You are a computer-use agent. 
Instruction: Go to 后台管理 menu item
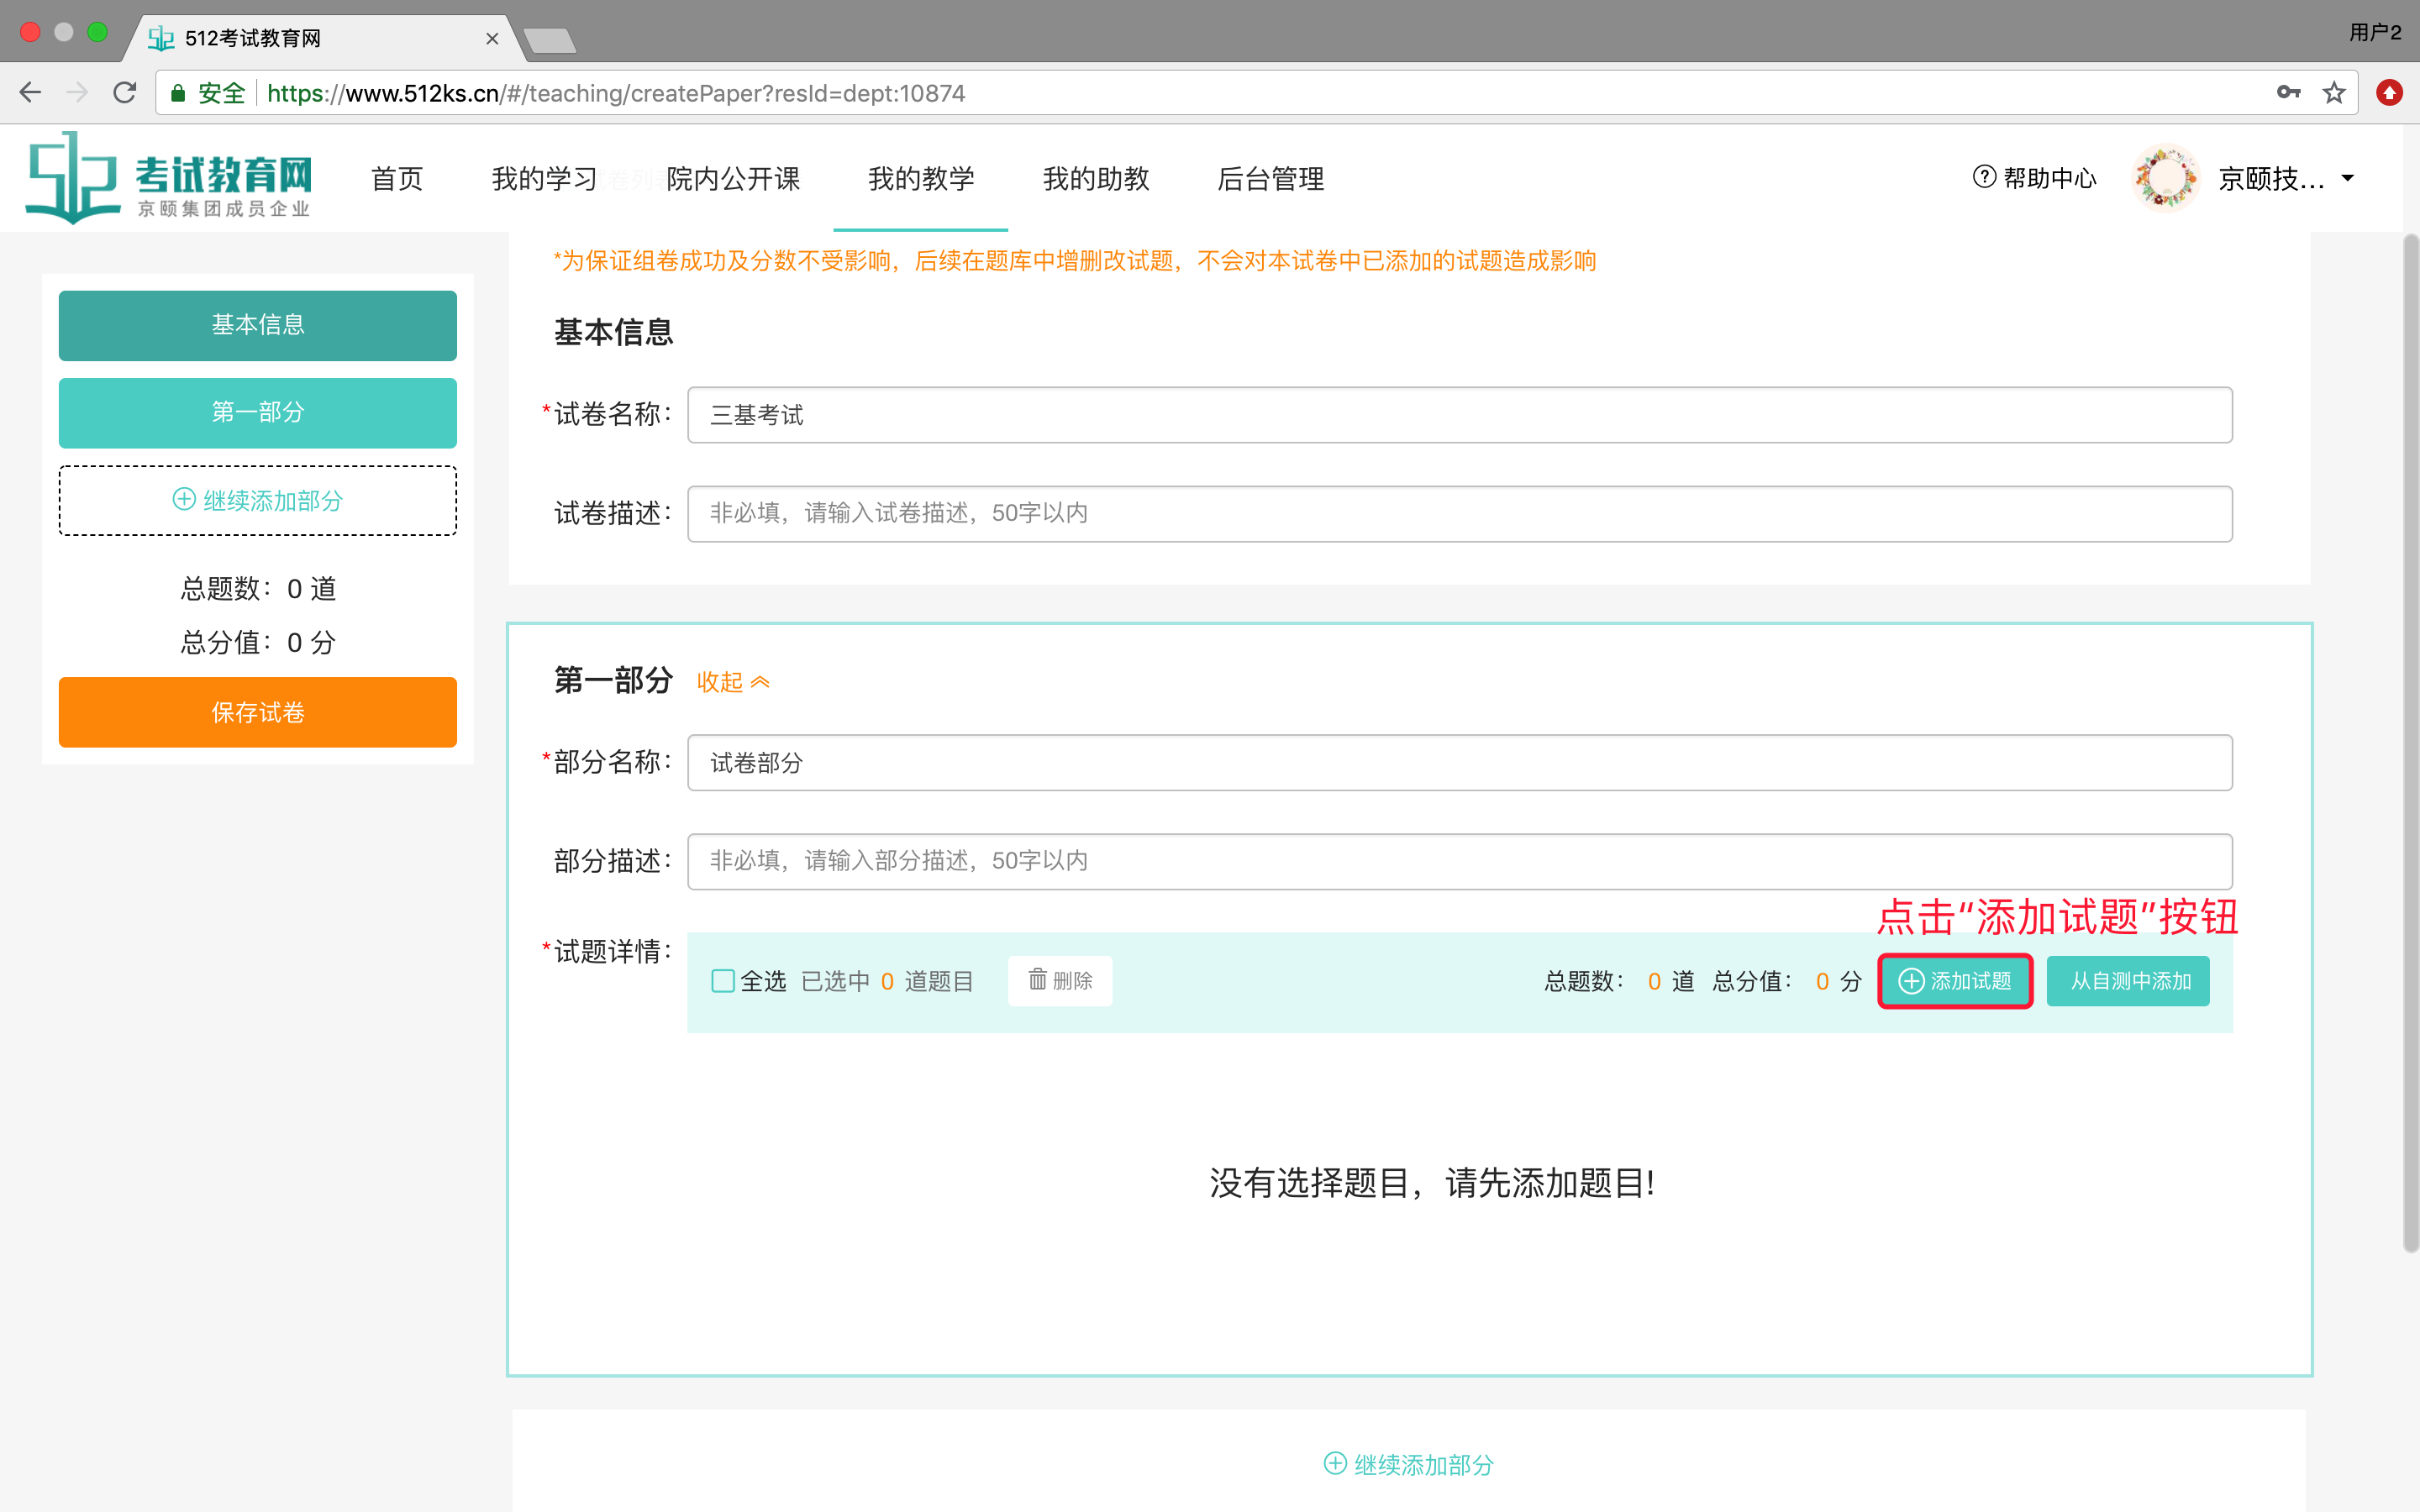click(x=1270, y=178)
